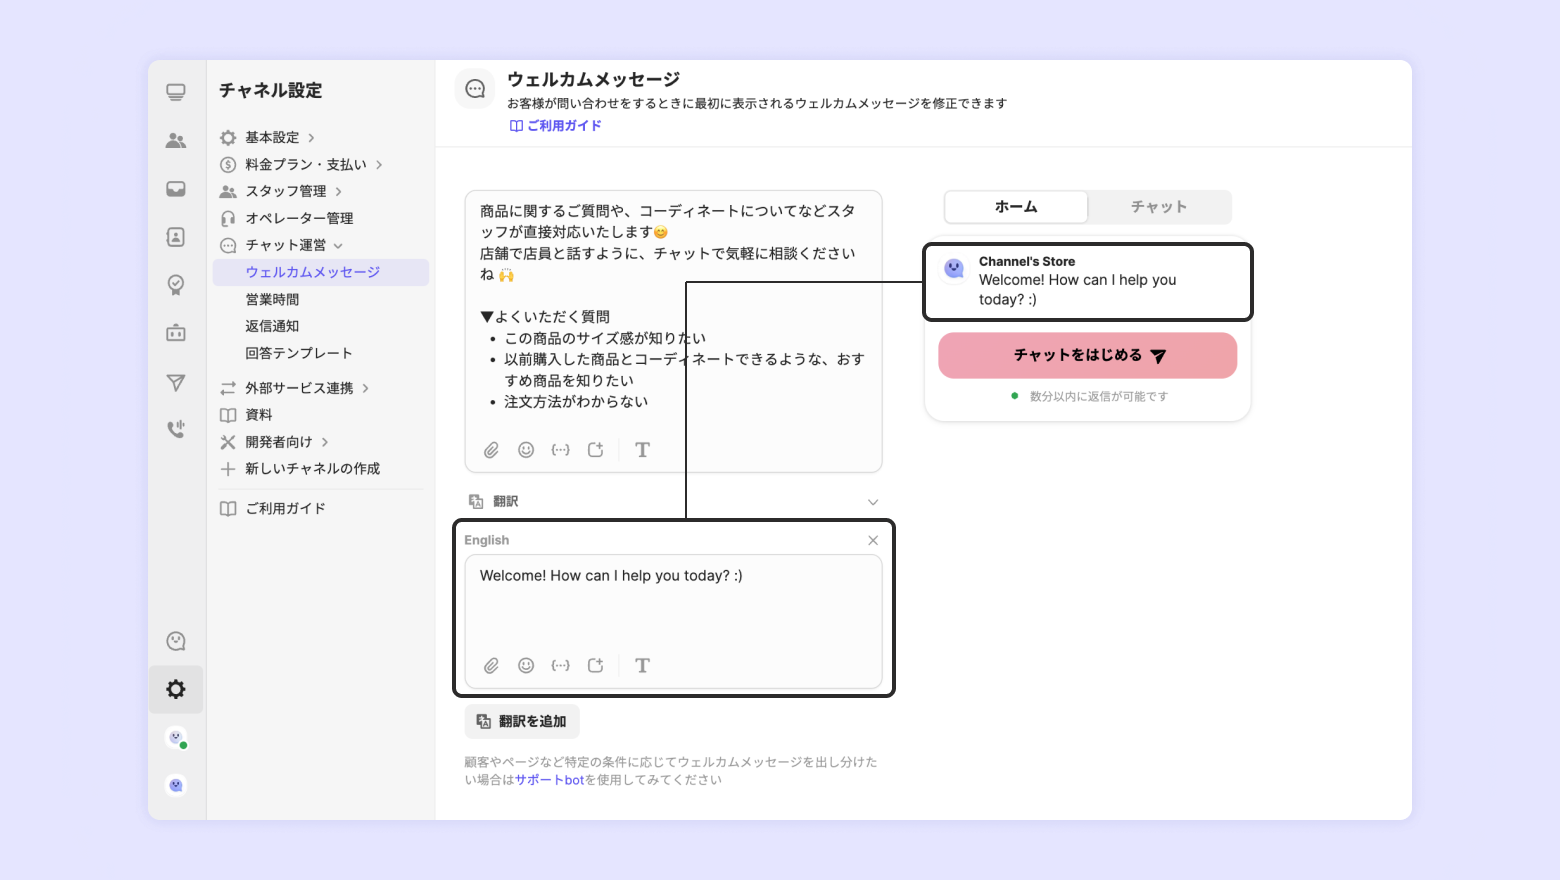Click the 数分以内に返信が可能です status text
The image size is (1560, 880).
tap(1099, 397)
